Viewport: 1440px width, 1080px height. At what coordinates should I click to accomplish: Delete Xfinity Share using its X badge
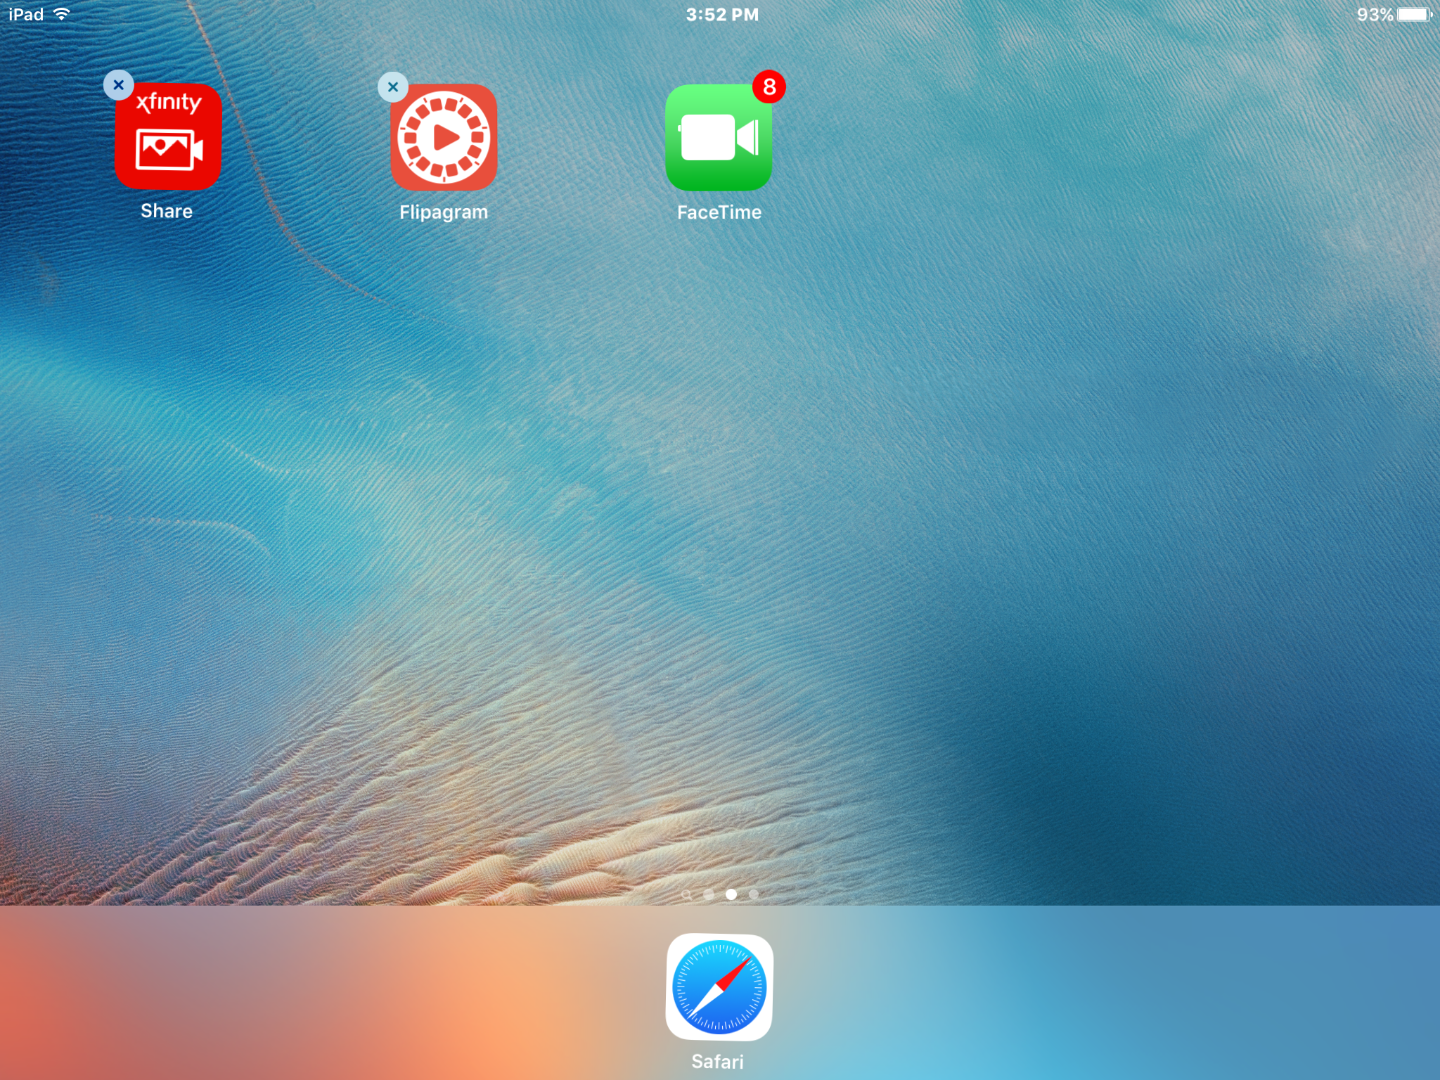point(118,85)
